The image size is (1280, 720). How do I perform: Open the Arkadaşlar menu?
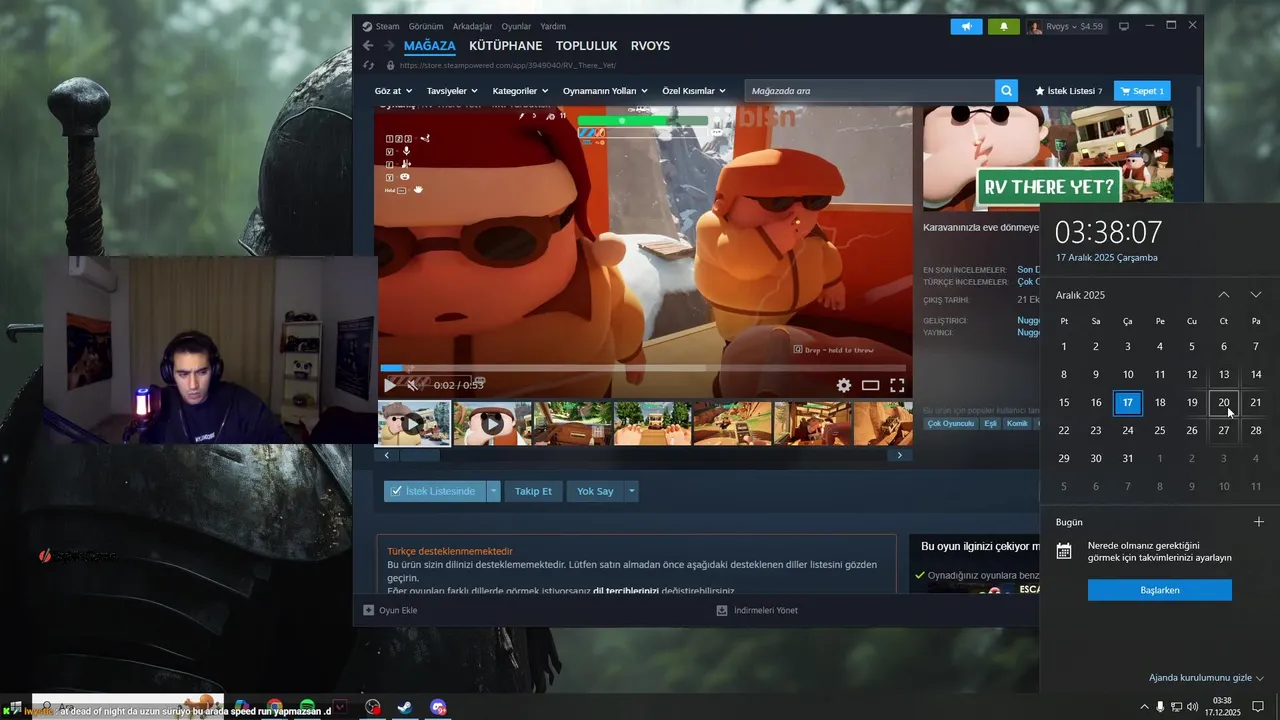472,27
